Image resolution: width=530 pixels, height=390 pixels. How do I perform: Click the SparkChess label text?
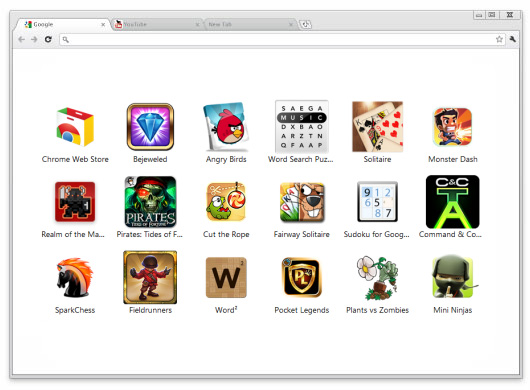(75, 310)
